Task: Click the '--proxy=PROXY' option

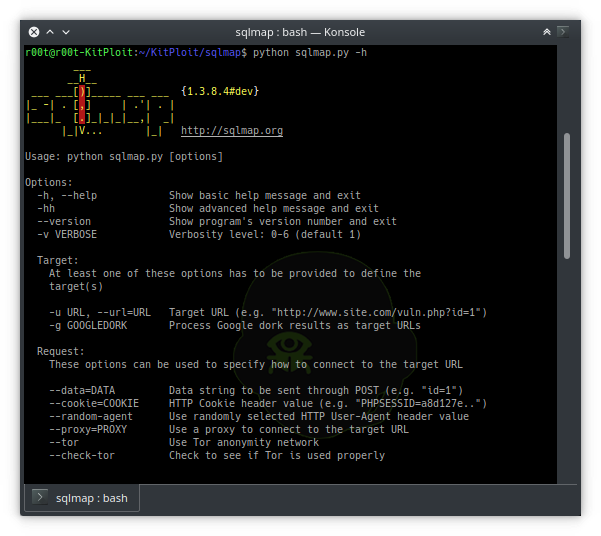Action: coord(88,429)
